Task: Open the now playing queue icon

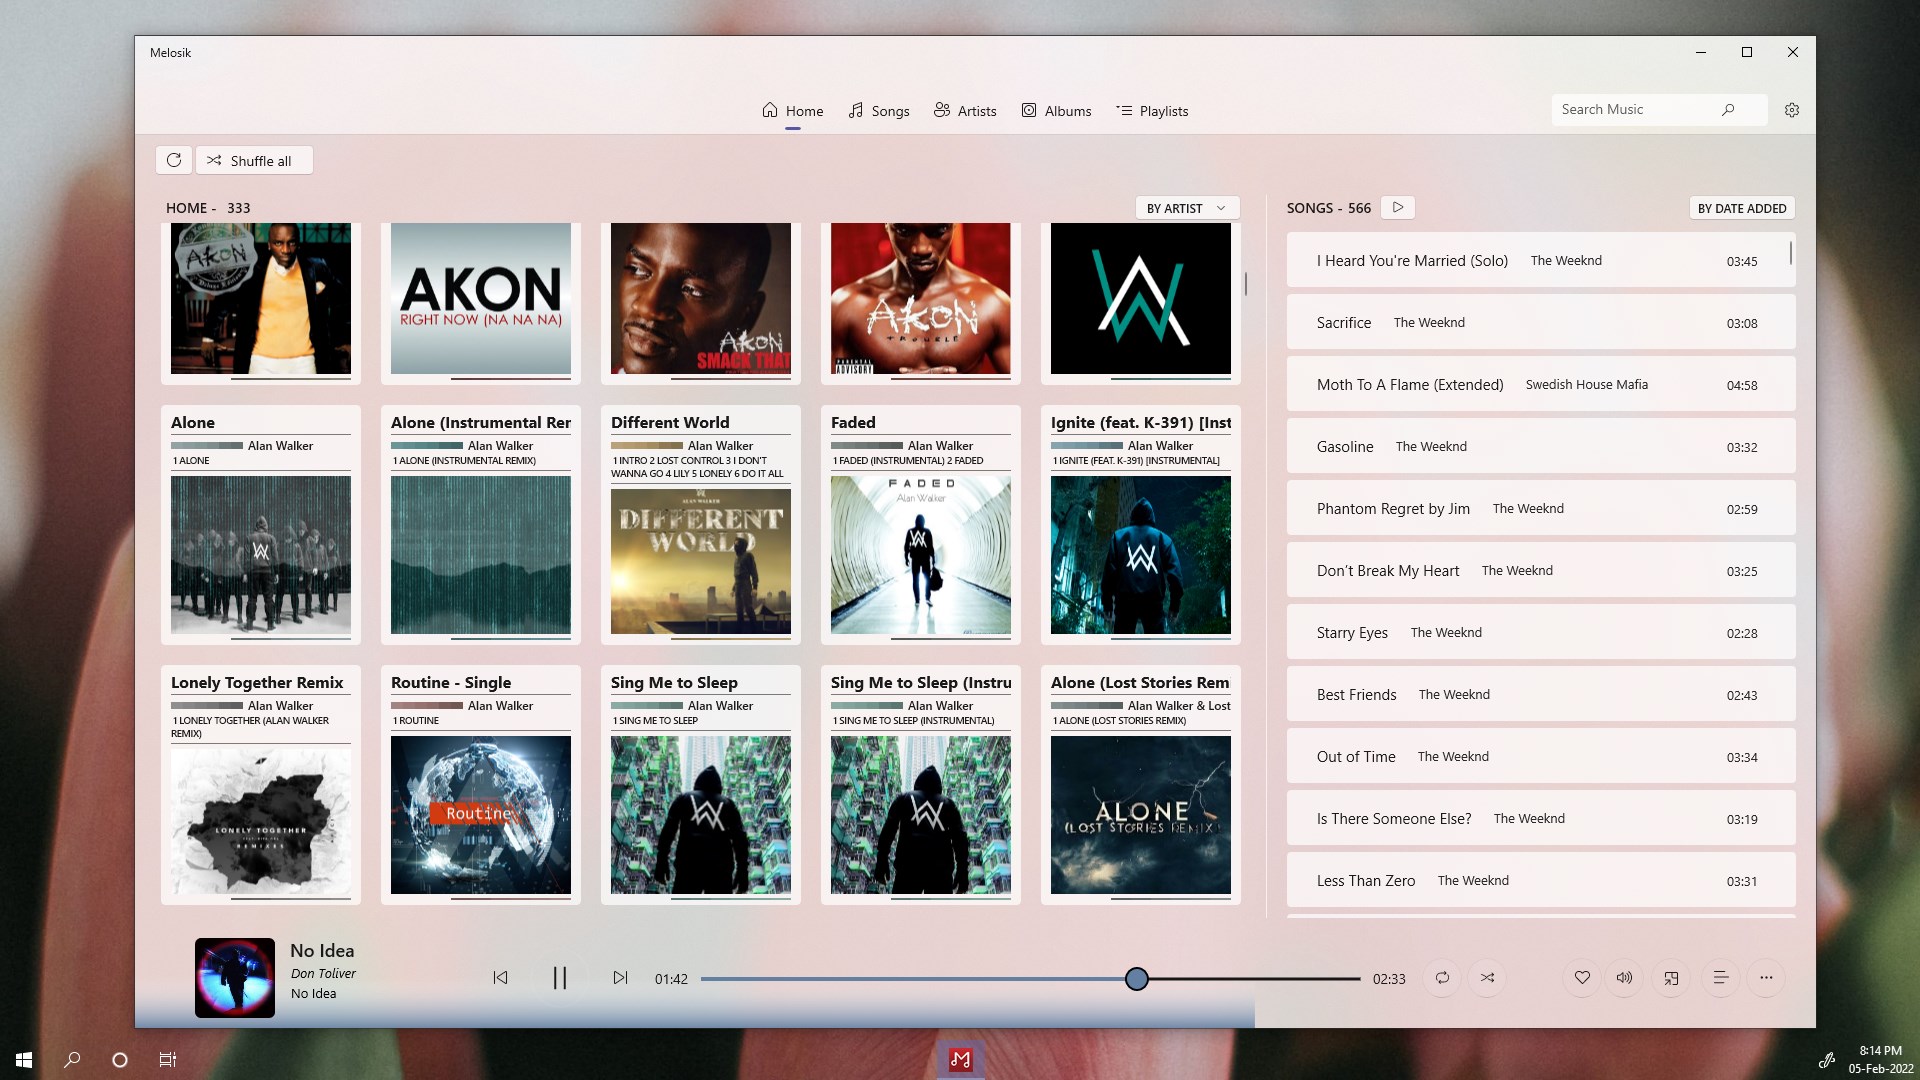Action: 1721,978
